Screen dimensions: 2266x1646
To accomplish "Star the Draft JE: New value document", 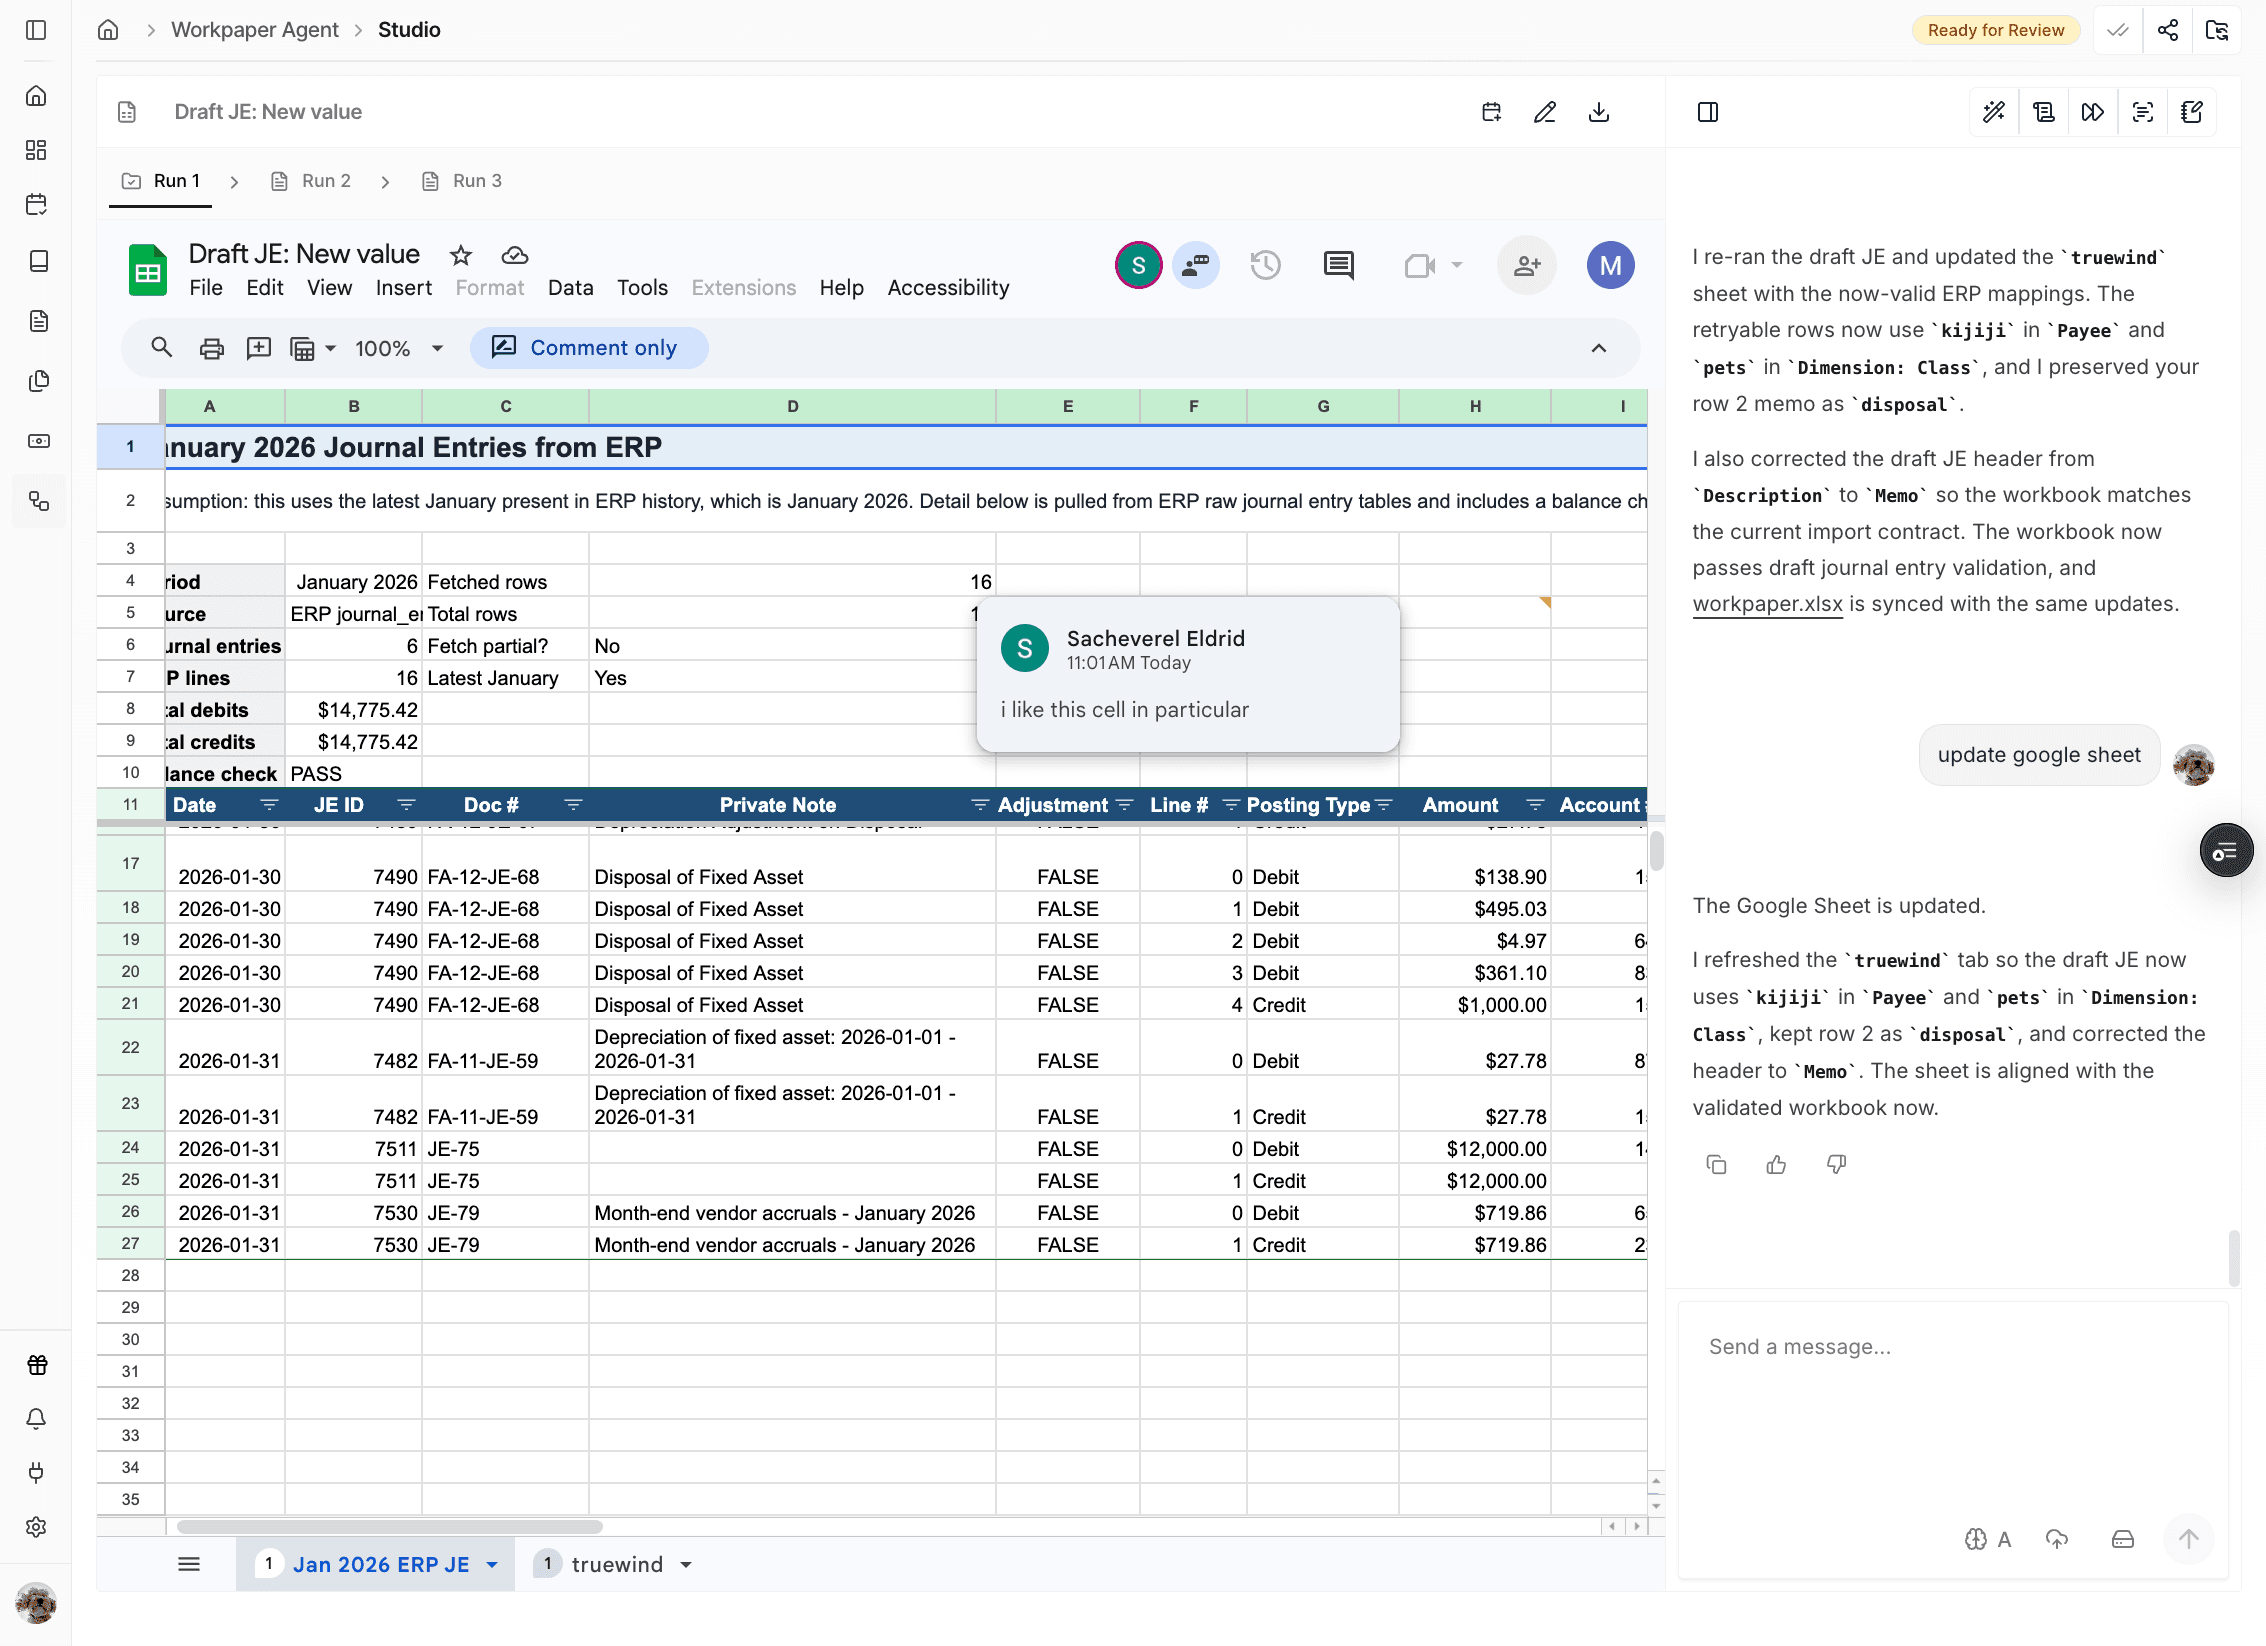I will (x=460, y=255).
